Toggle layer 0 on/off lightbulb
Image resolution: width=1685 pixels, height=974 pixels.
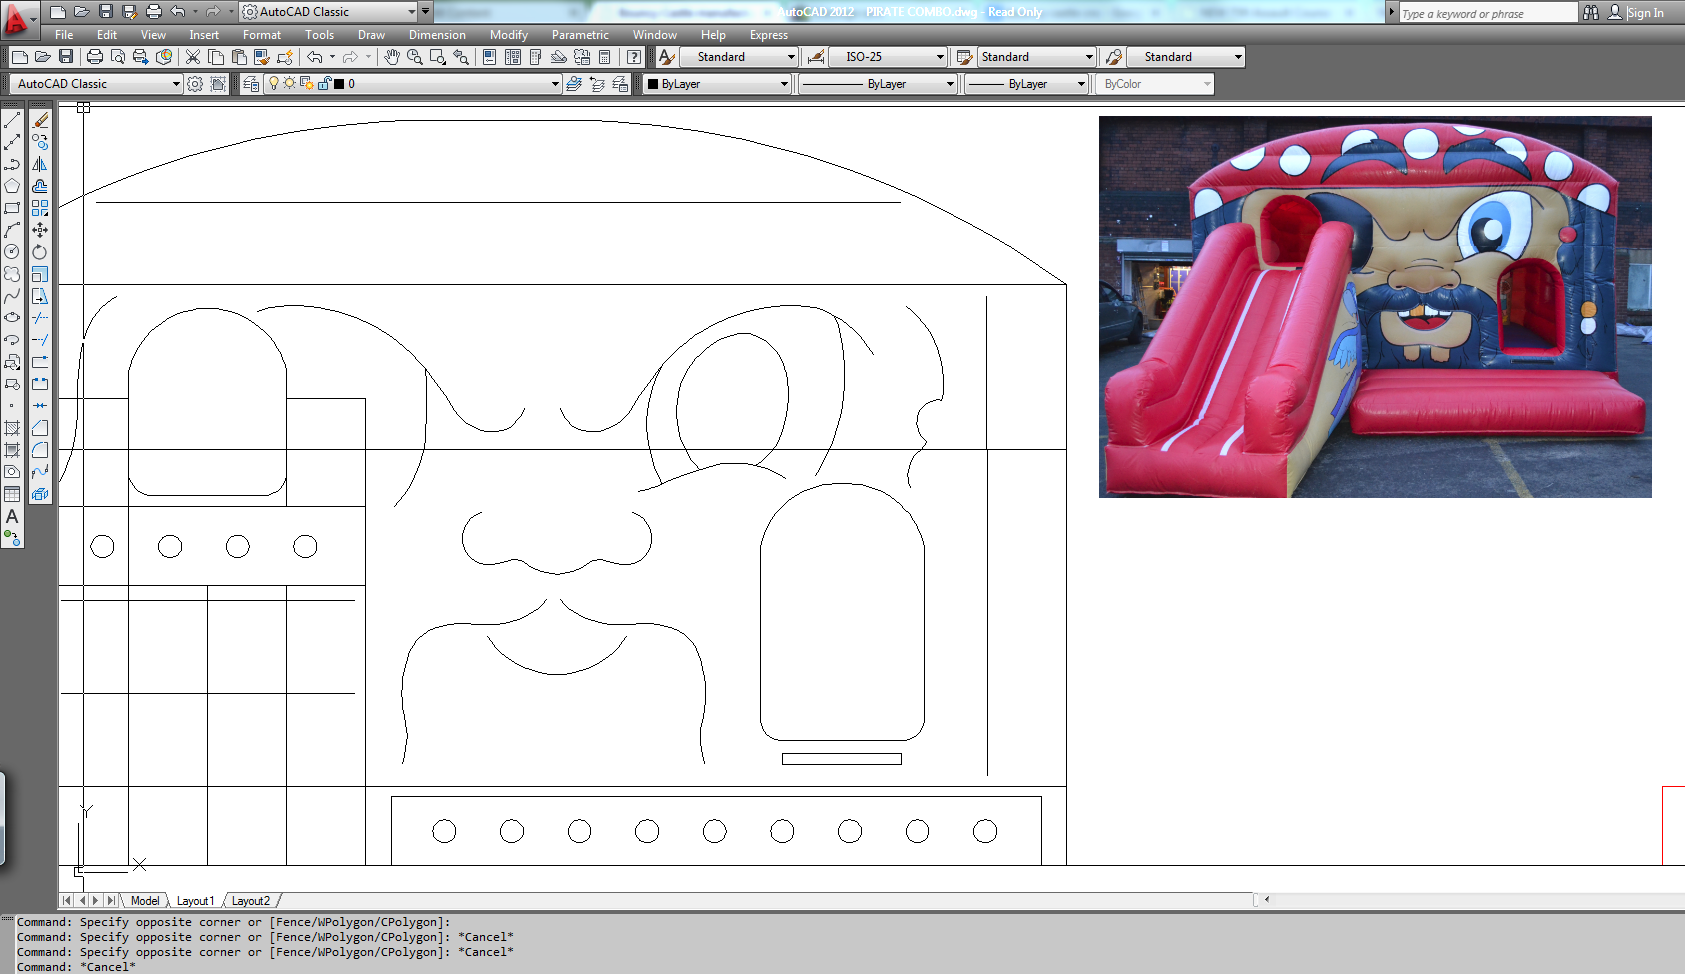[273, 84]
